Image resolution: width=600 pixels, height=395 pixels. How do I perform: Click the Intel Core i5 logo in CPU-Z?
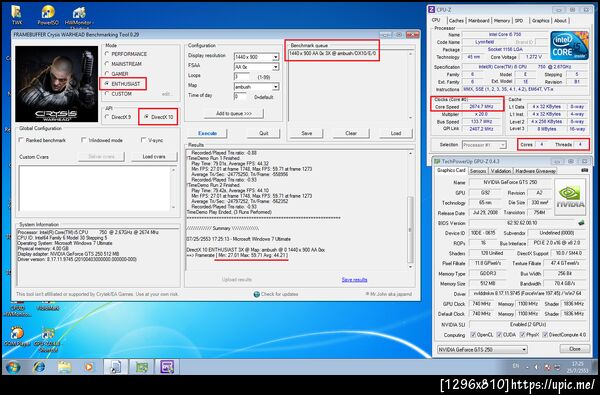pyautogui.click(x=569, y=46)
